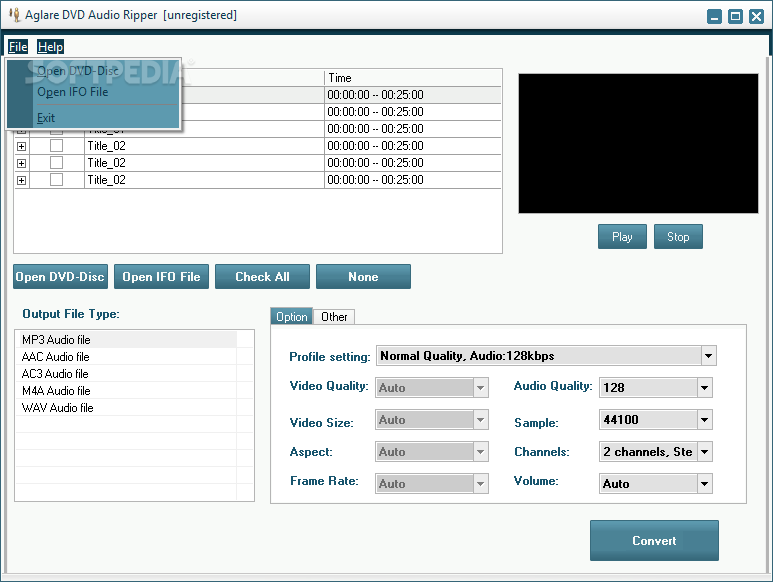Image resolution: width=773 pixels, height=582 pixels.
Task: Click the Time column header
Action: 413,78
